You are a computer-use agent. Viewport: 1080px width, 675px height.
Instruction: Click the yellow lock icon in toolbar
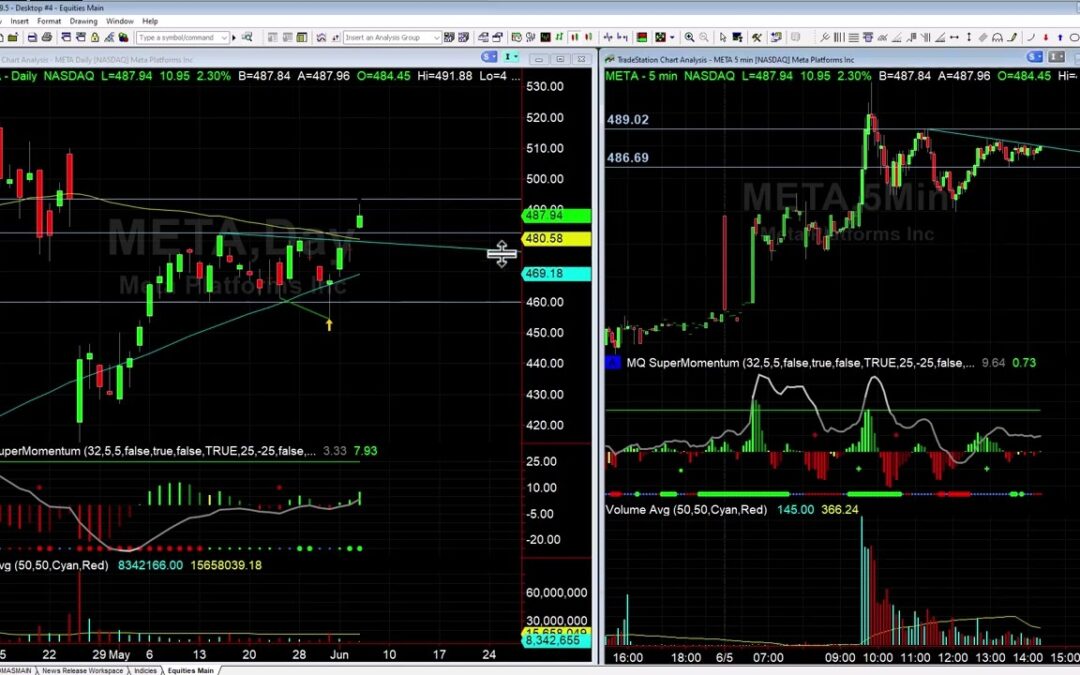click(94, 37)
